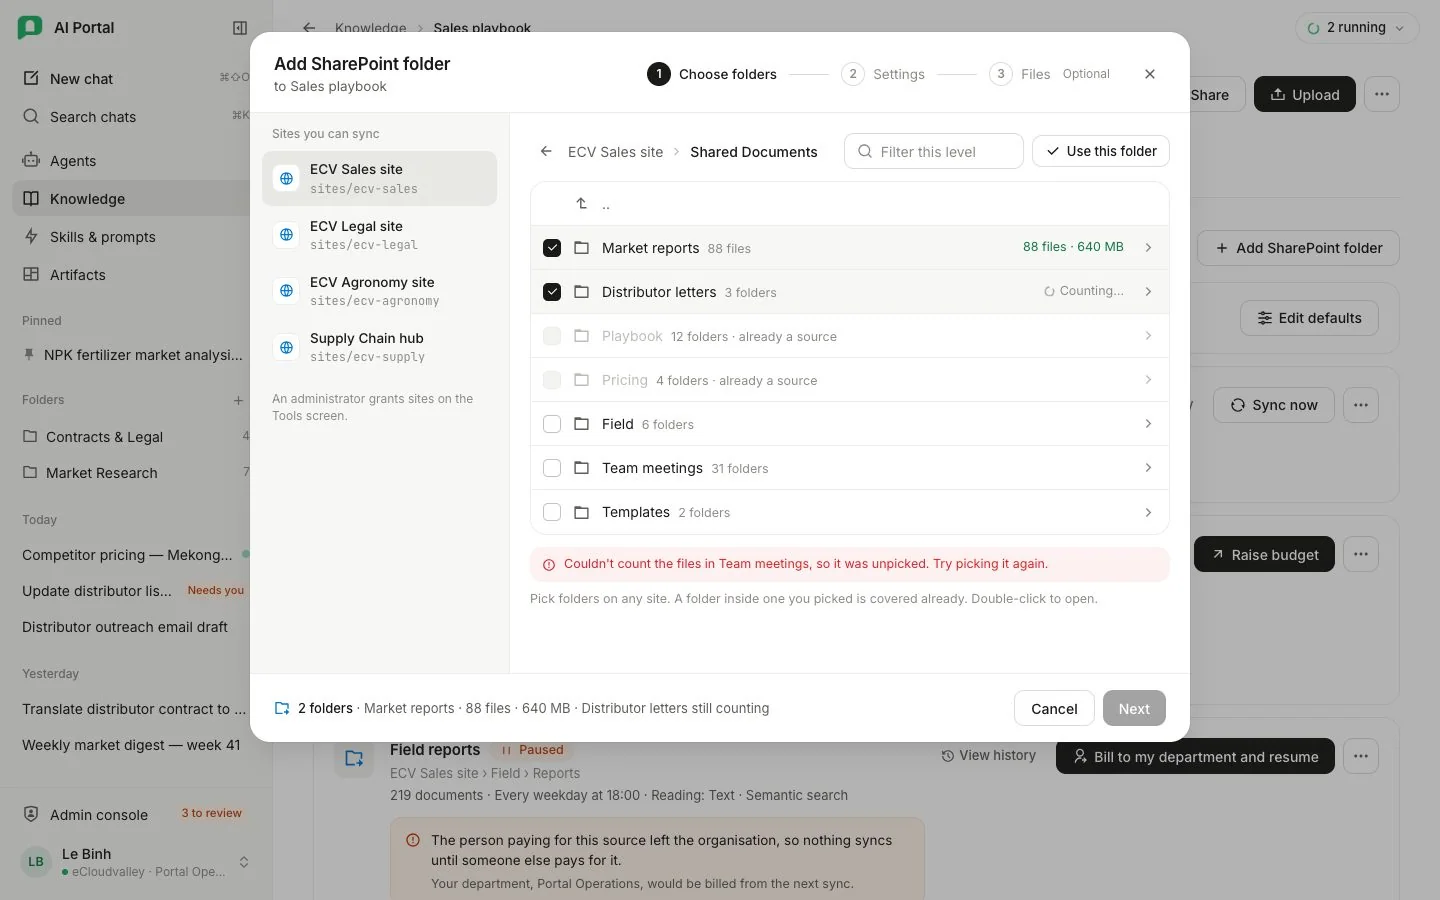The height and width of the screenshot is (900, 1440).
Task: Open the Le Binh account switcher
Action: (135, 862)
